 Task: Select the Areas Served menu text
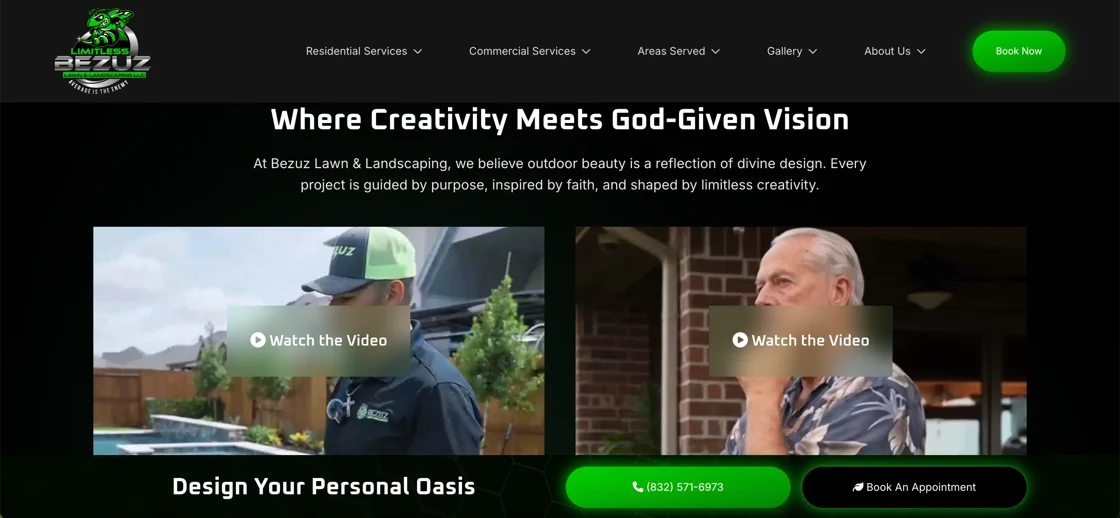671,51
